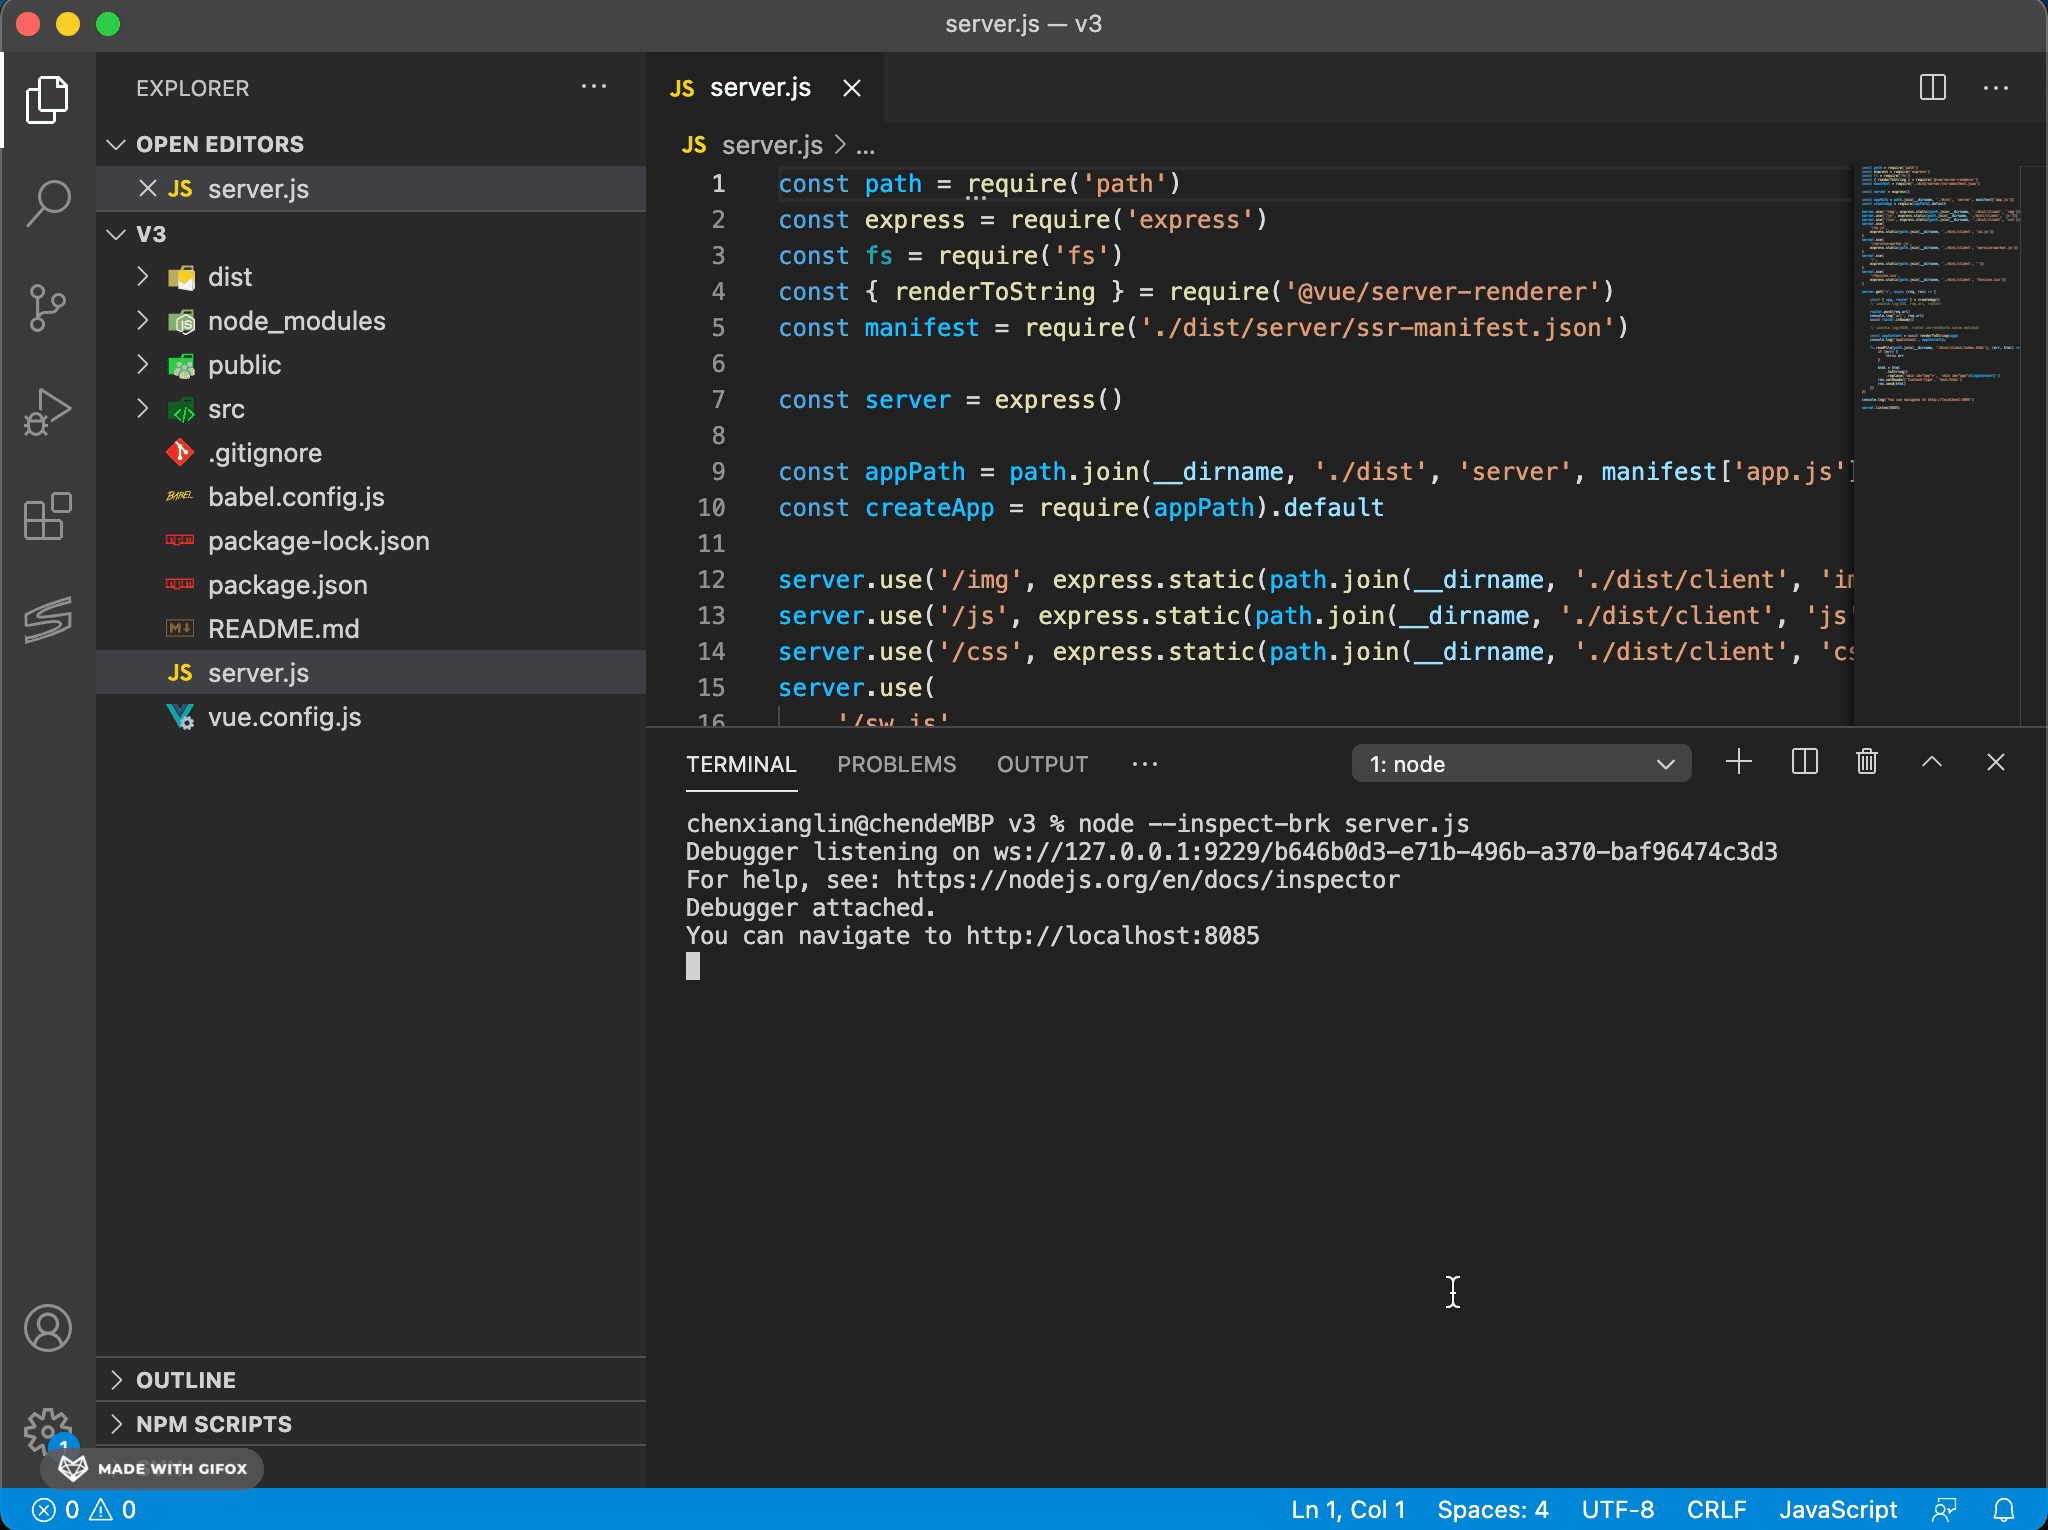This screenshot has width=2048, height=1530.
Task: Click the code minimap preview
Action: 1935,290
